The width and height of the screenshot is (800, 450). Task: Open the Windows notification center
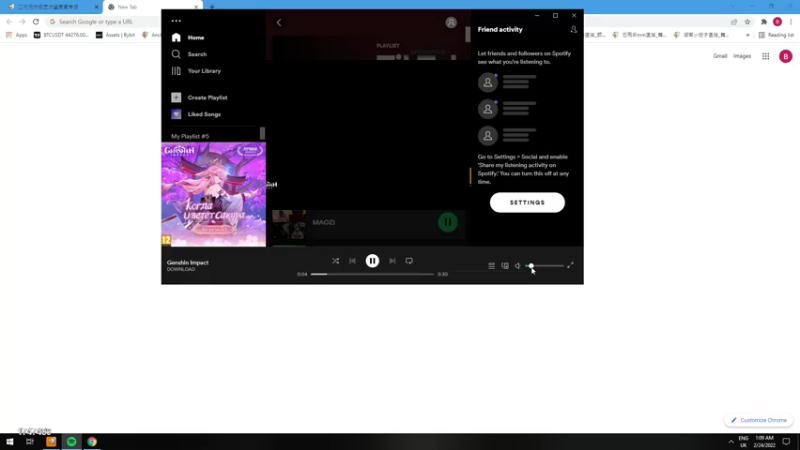click(x=786, y=442)
